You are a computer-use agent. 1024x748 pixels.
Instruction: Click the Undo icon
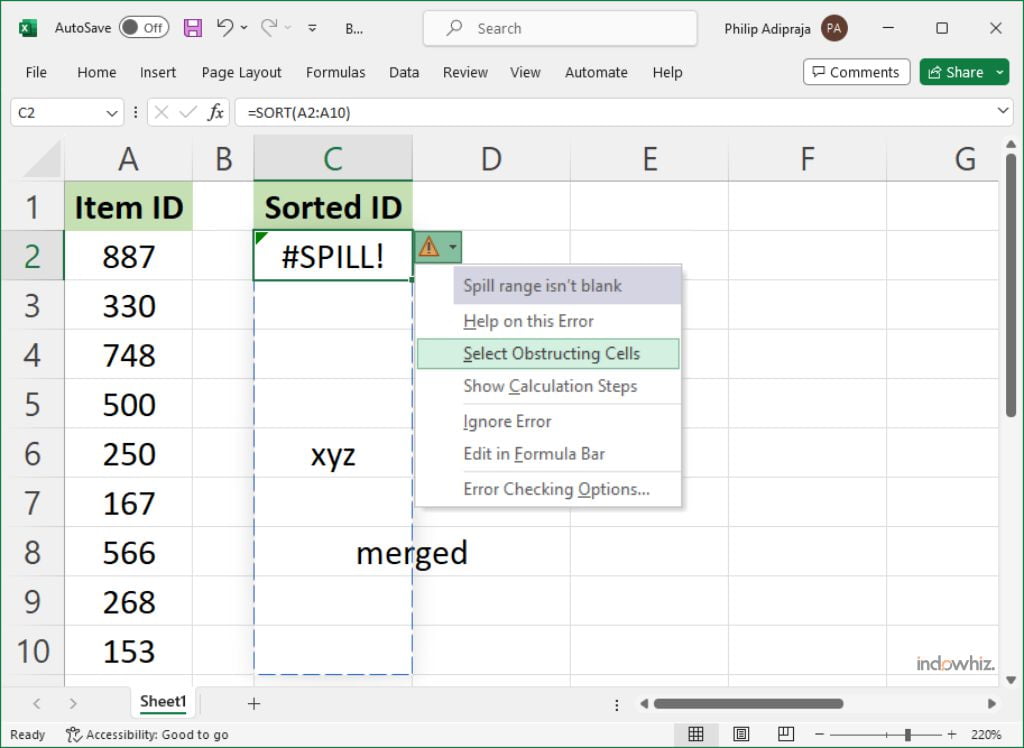(227, 28)
